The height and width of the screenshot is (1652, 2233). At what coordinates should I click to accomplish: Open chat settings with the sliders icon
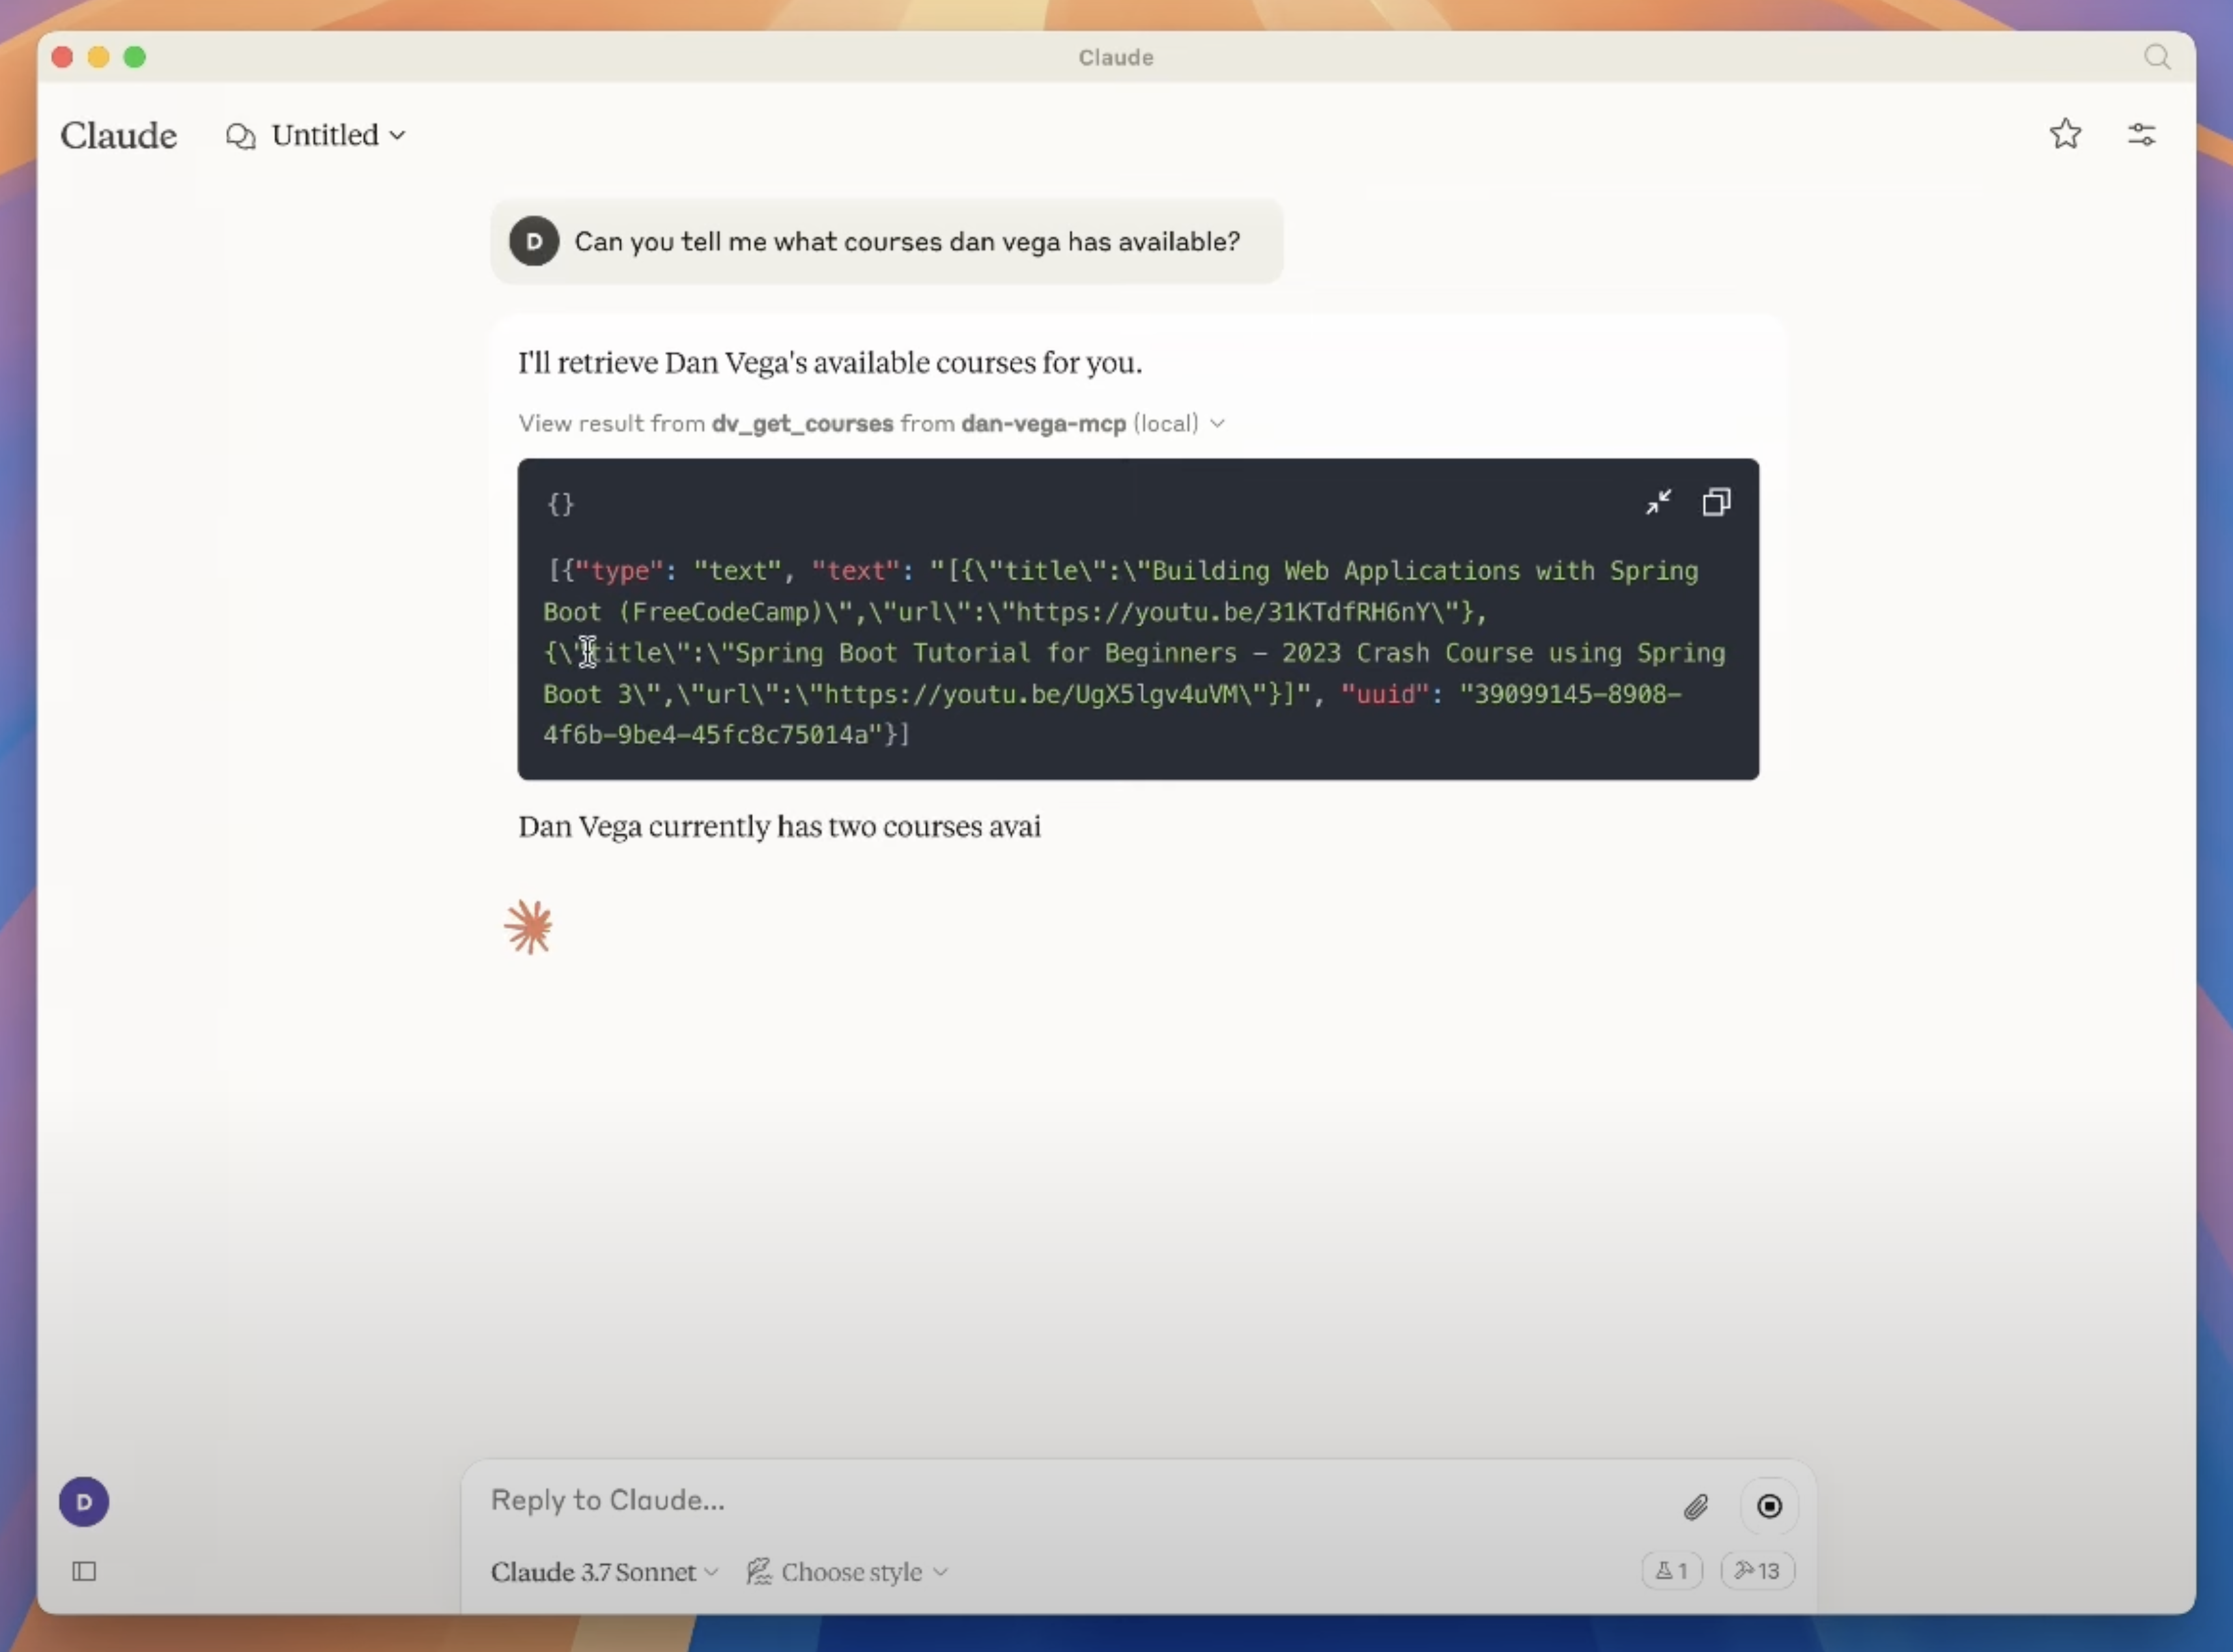[2142, 134]
